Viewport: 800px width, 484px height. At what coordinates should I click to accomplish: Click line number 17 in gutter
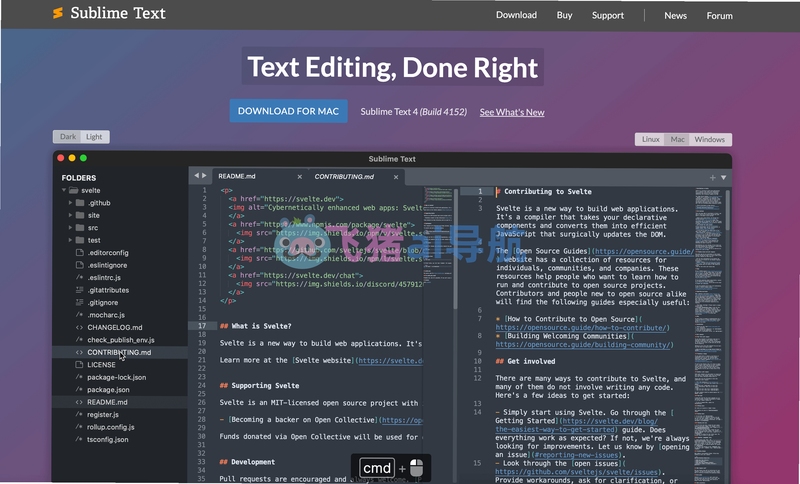pos(202,326)
